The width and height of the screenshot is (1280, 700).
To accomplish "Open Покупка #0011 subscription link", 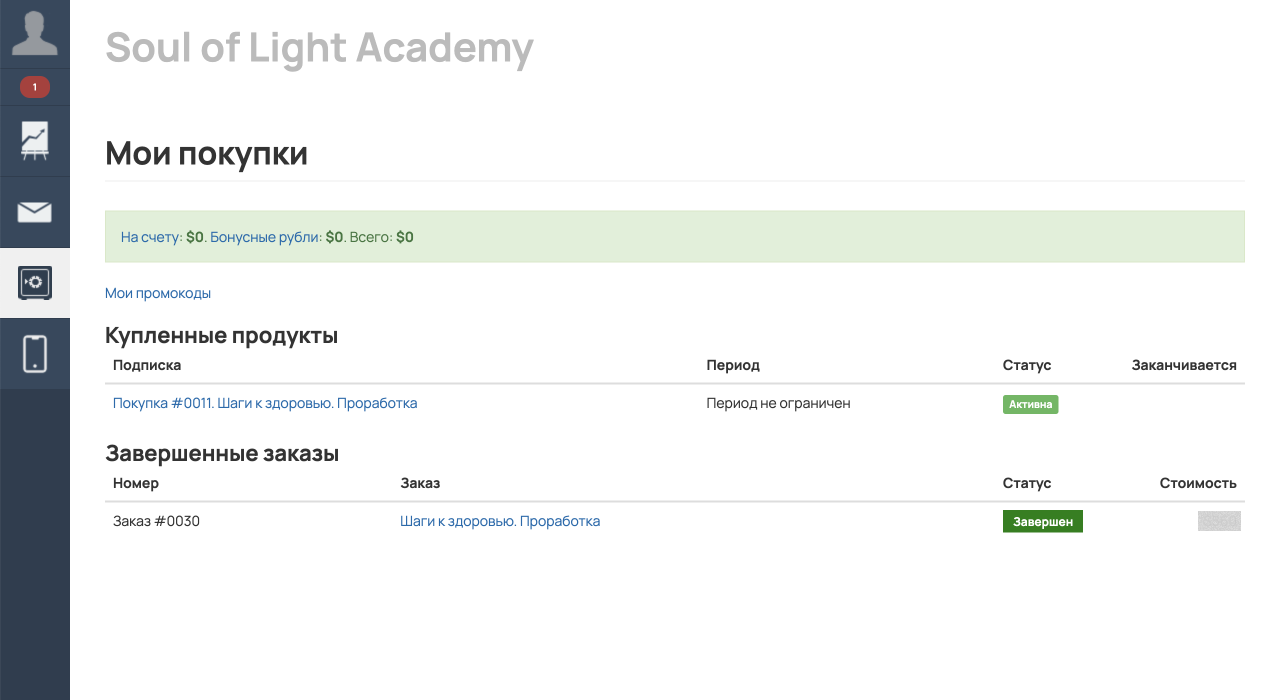I will coord(265,403).
